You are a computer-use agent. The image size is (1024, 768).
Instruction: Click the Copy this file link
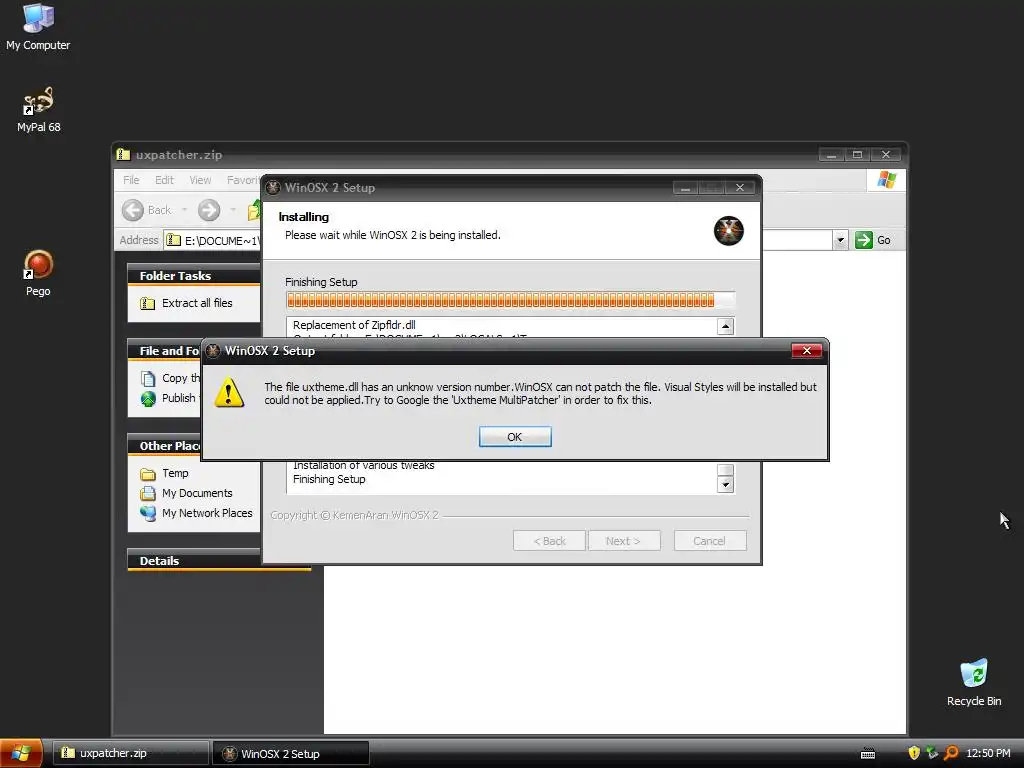click(x=181, y=378)
